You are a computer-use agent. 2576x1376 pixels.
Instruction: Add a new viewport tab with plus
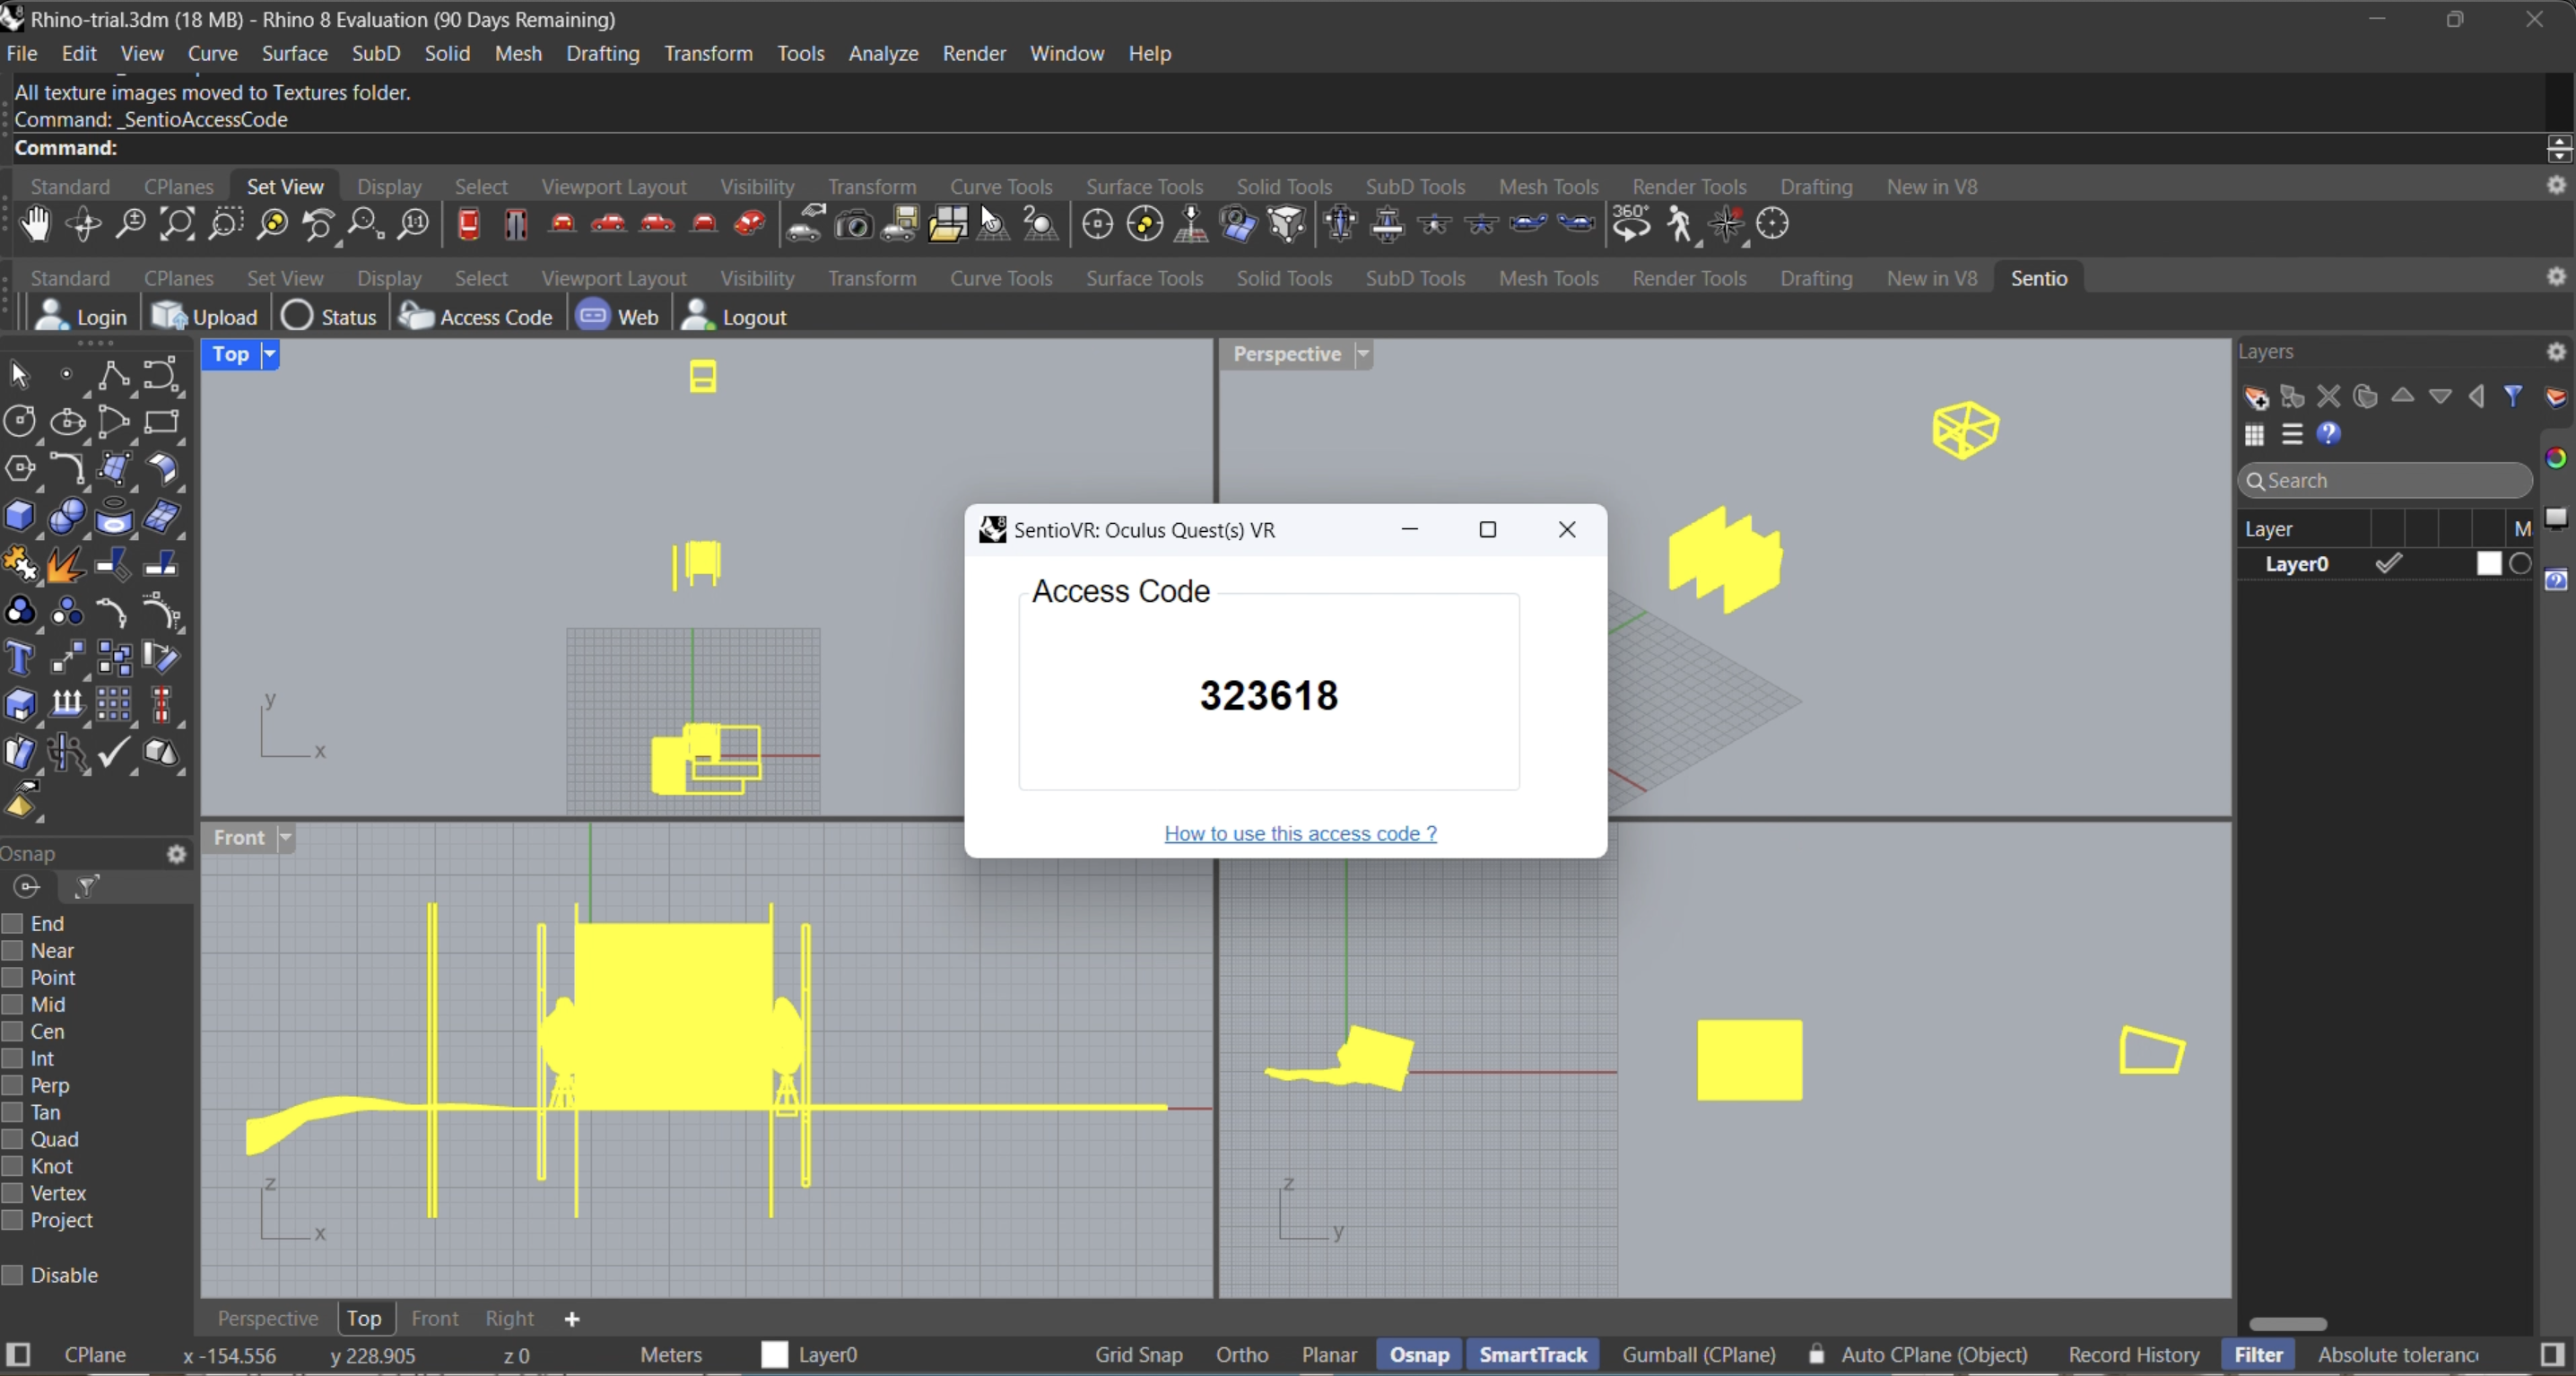click(x=572, y=1320)
